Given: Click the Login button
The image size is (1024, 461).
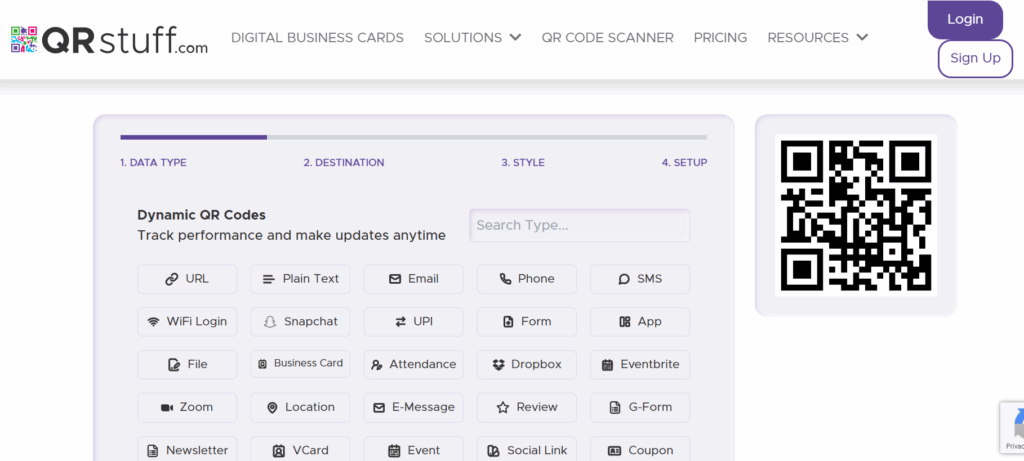Looking at the screenshot, I should 965,20.
